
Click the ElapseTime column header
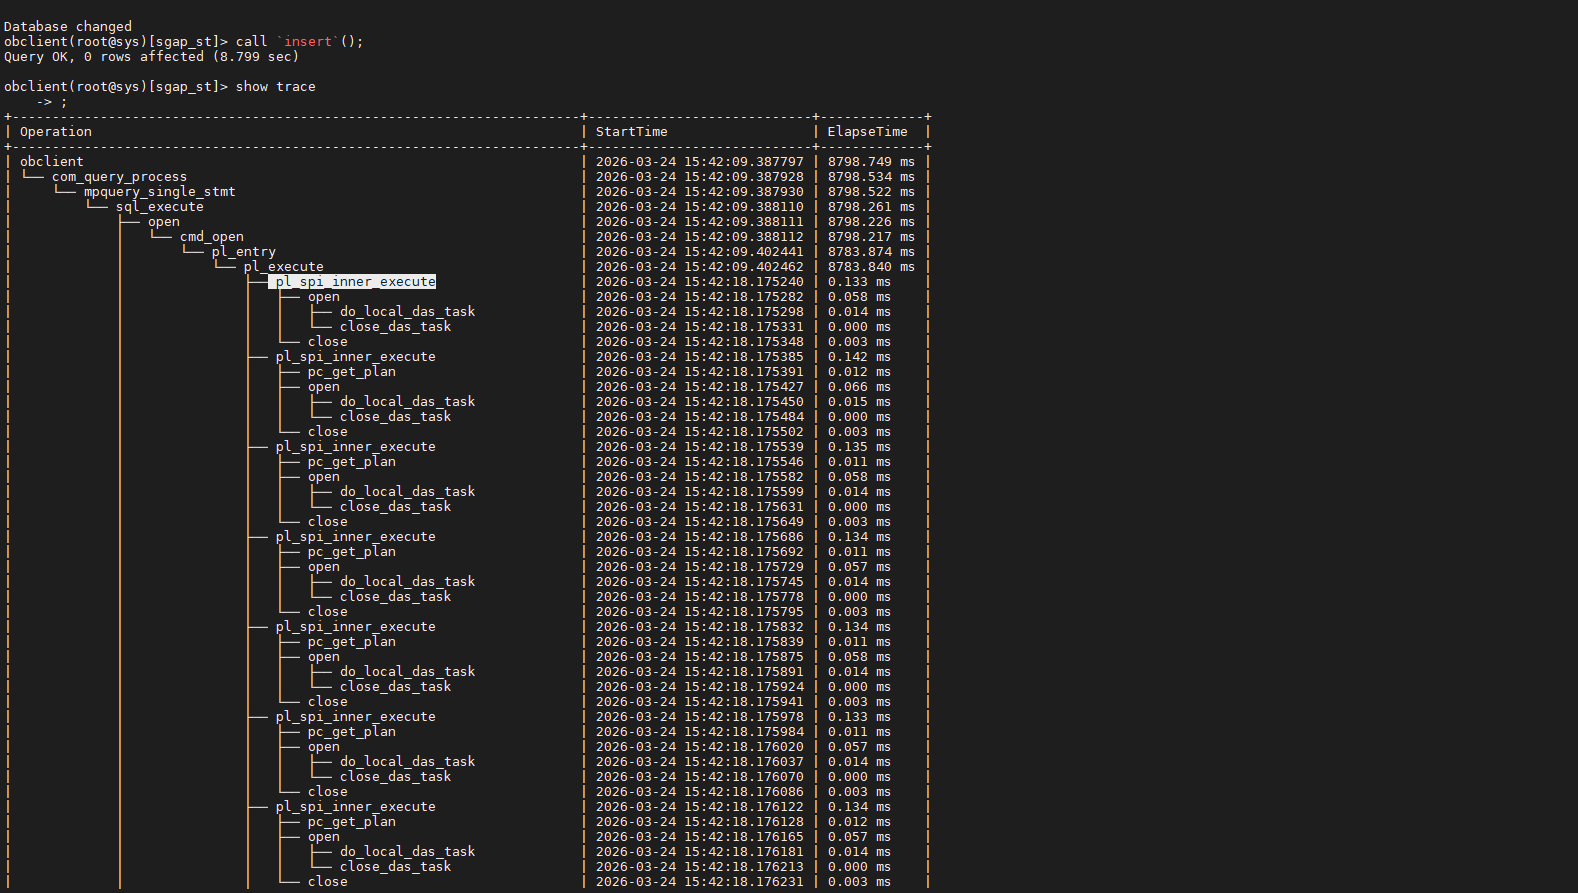[867, 132]
